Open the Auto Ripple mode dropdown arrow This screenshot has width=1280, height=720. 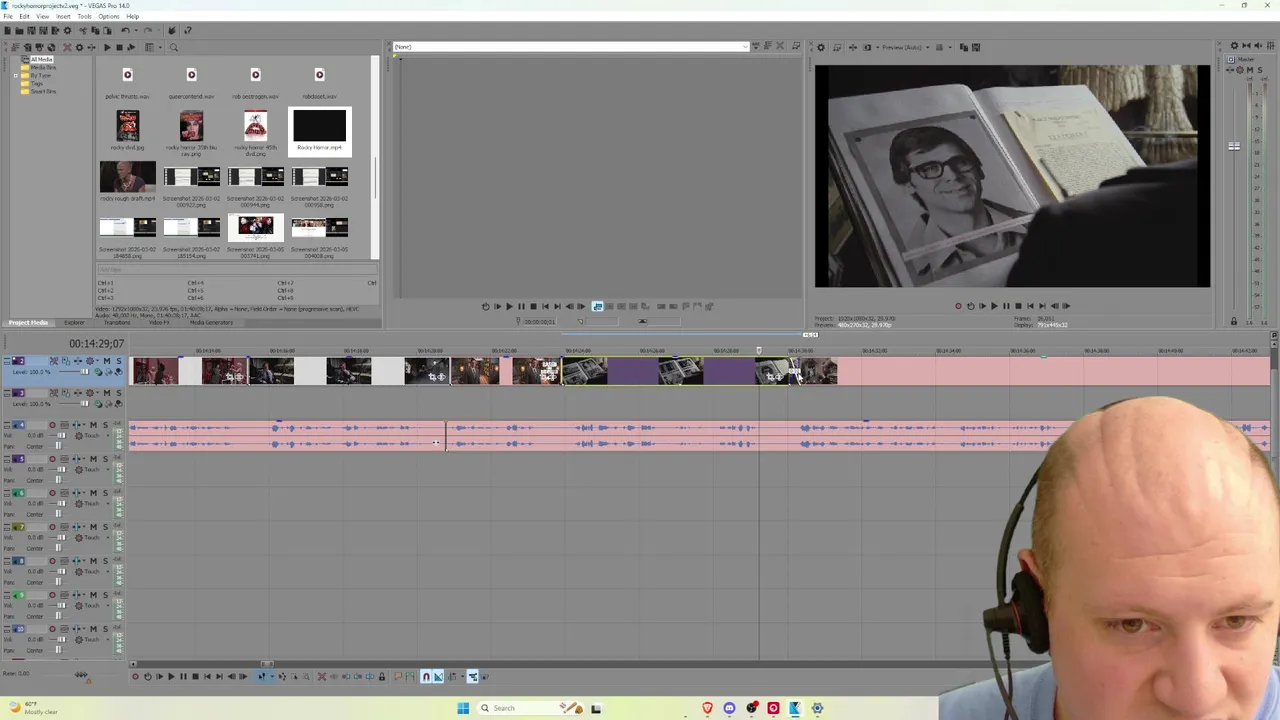point(462,677)
